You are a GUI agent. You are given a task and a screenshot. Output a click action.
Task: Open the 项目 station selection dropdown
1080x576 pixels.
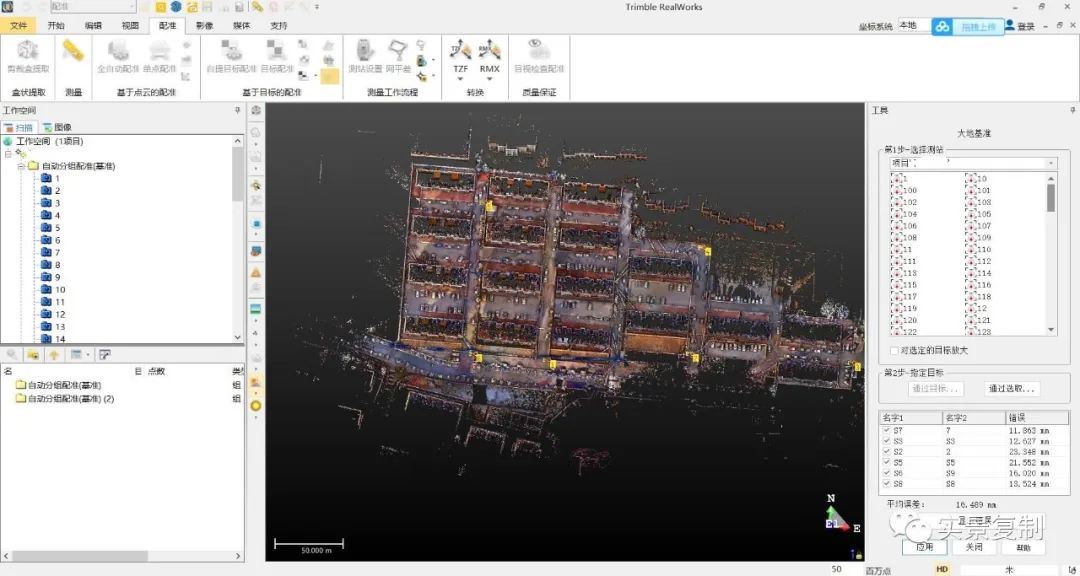click(1051, 163)
